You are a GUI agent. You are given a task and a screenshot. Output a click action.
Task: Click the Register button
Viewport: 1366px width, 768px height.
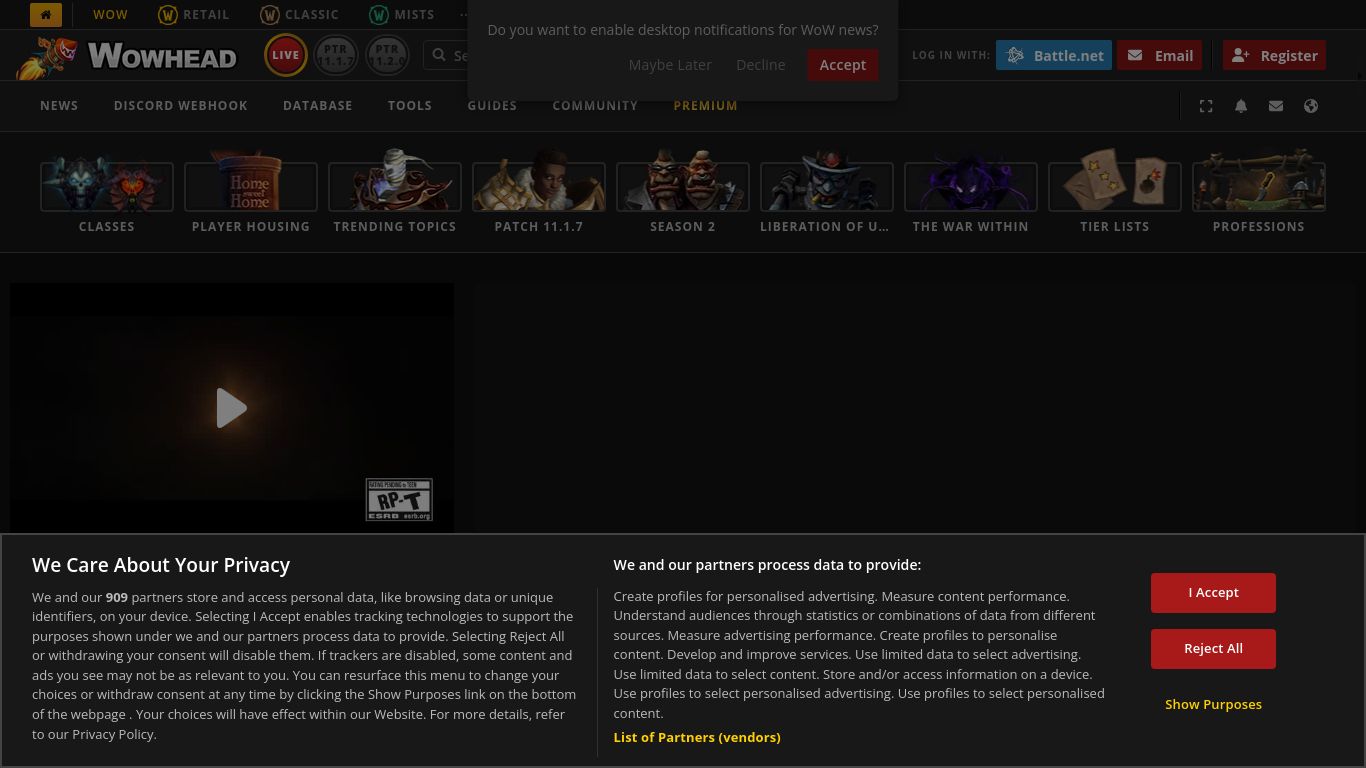point(1274,55)
